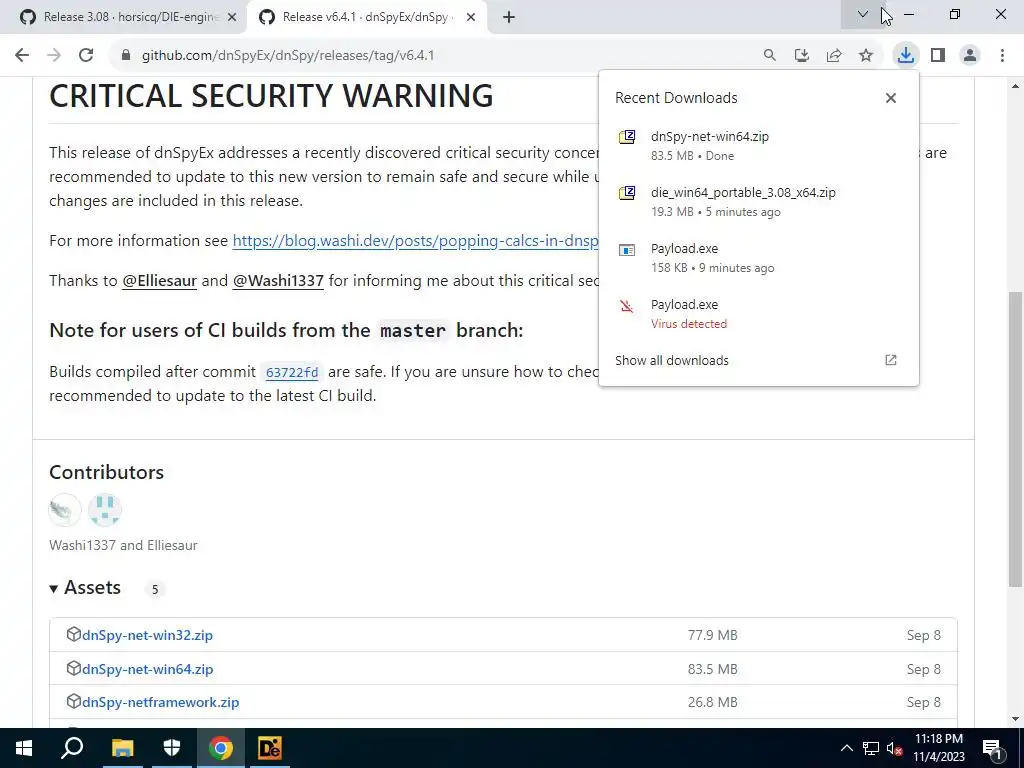
Task: Collapse the Assets section
Action: point(85,588)
